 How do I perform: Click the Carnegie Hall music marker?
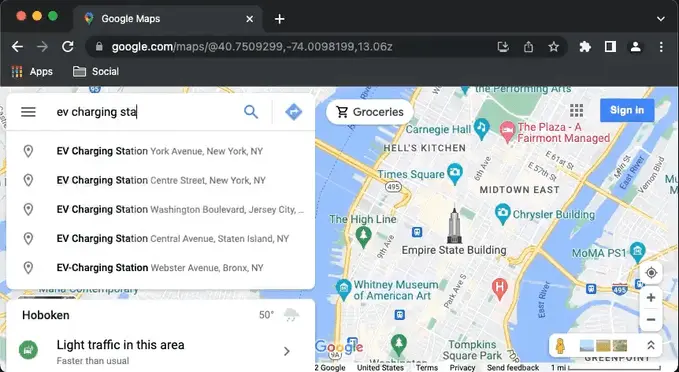click(x=482, y=129)
